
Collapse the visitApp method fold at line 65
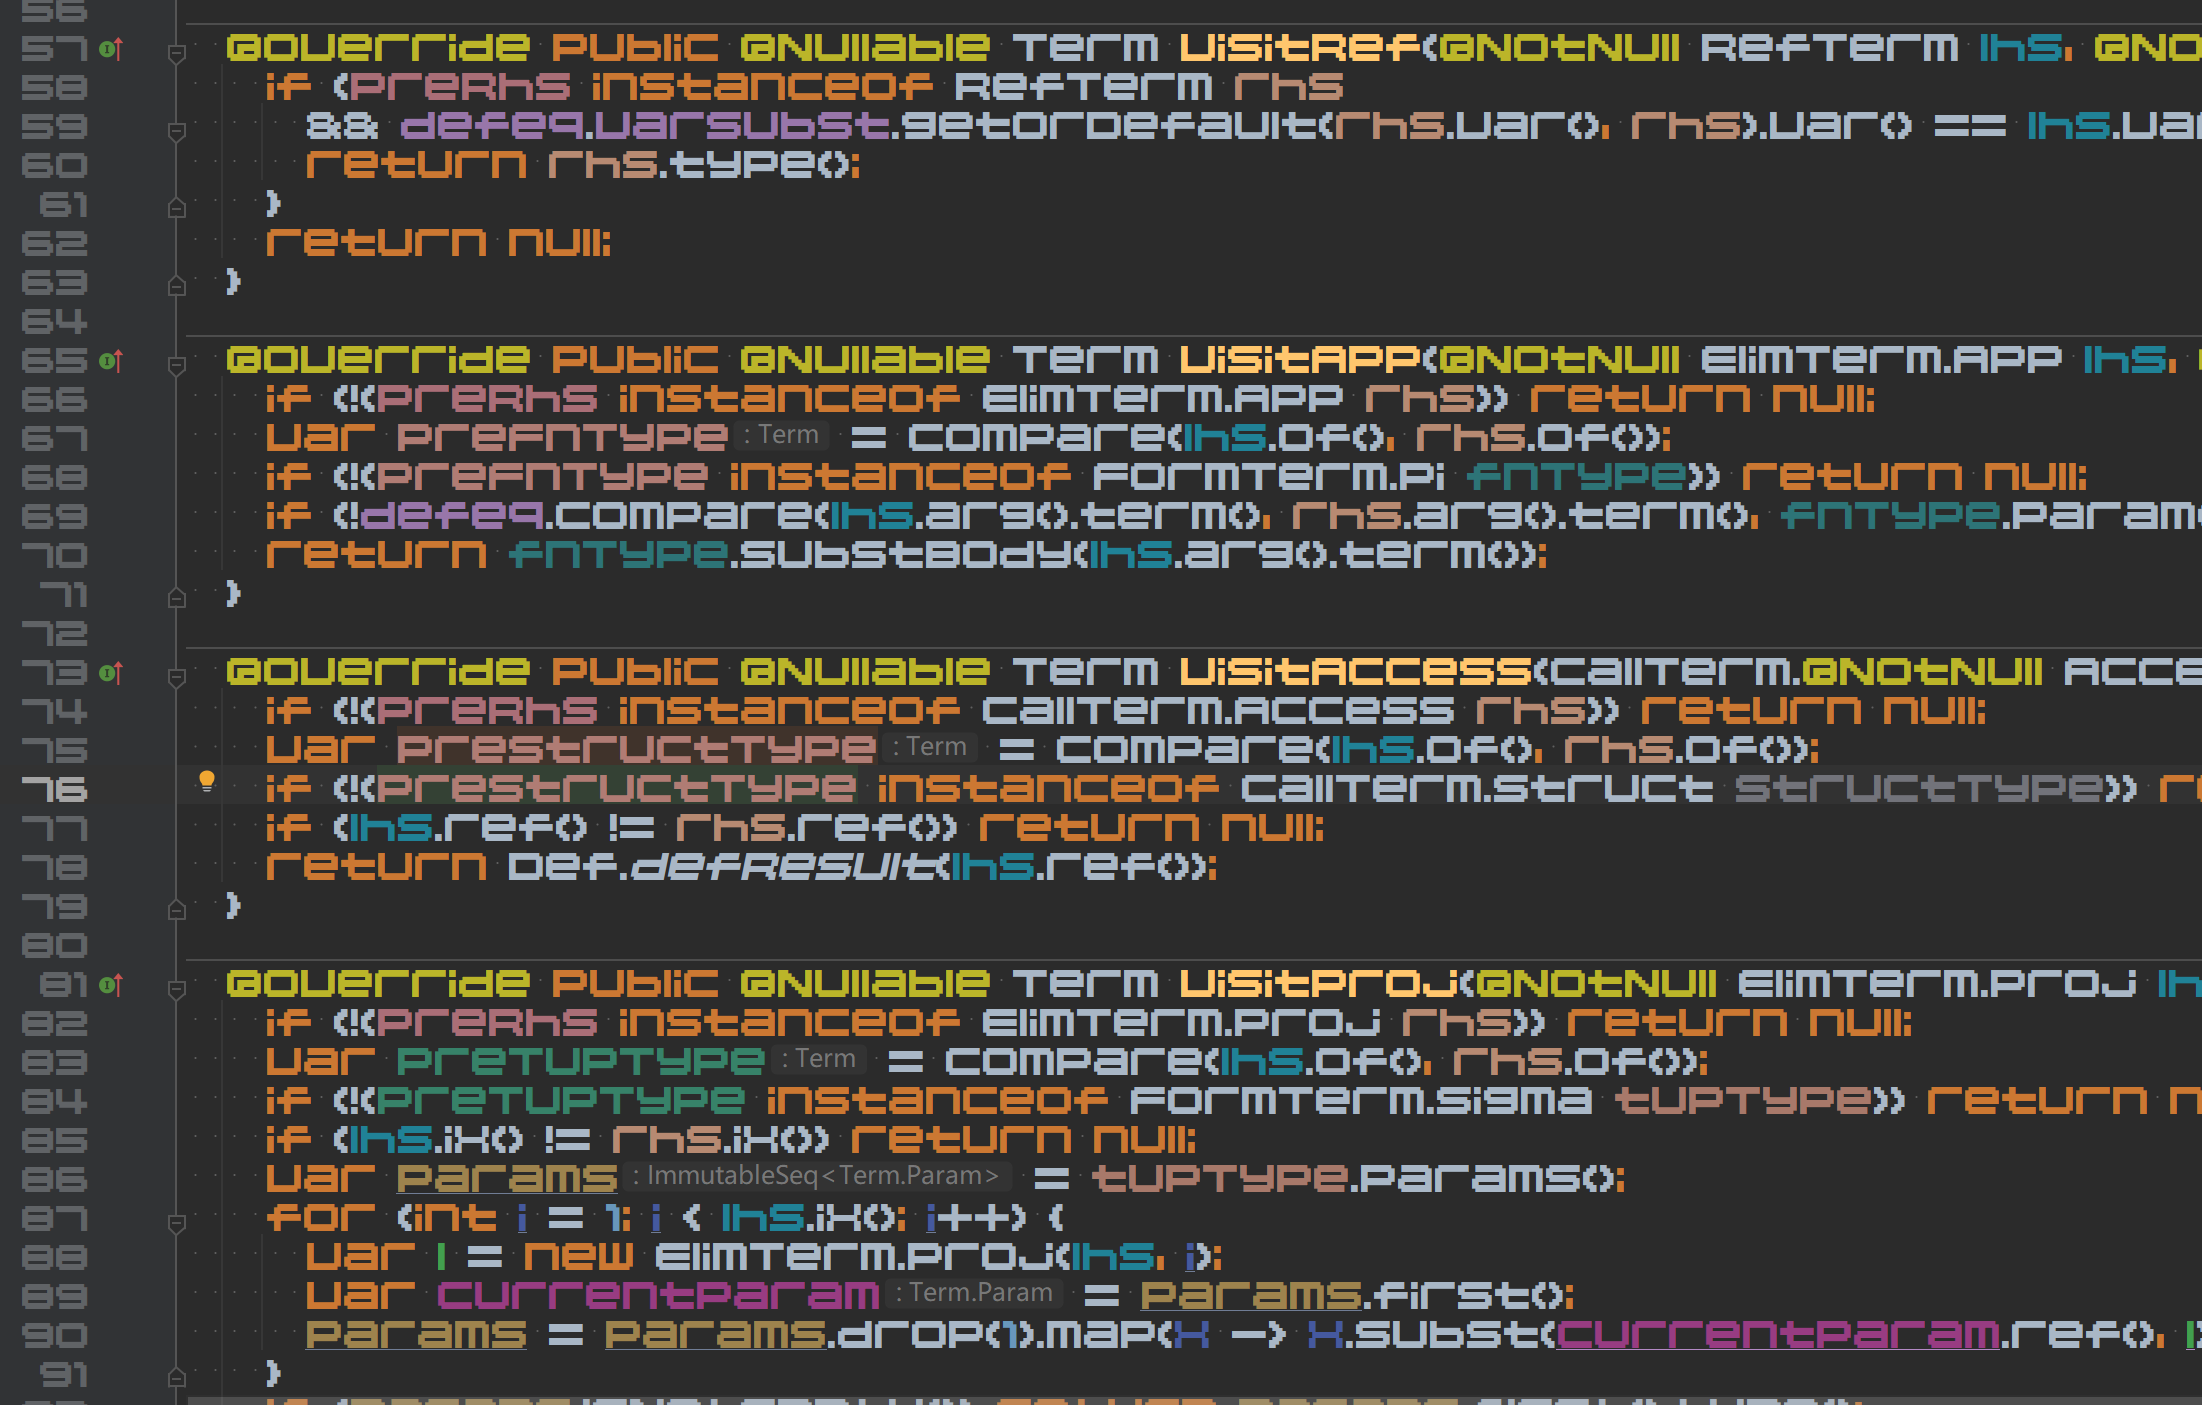176,364
